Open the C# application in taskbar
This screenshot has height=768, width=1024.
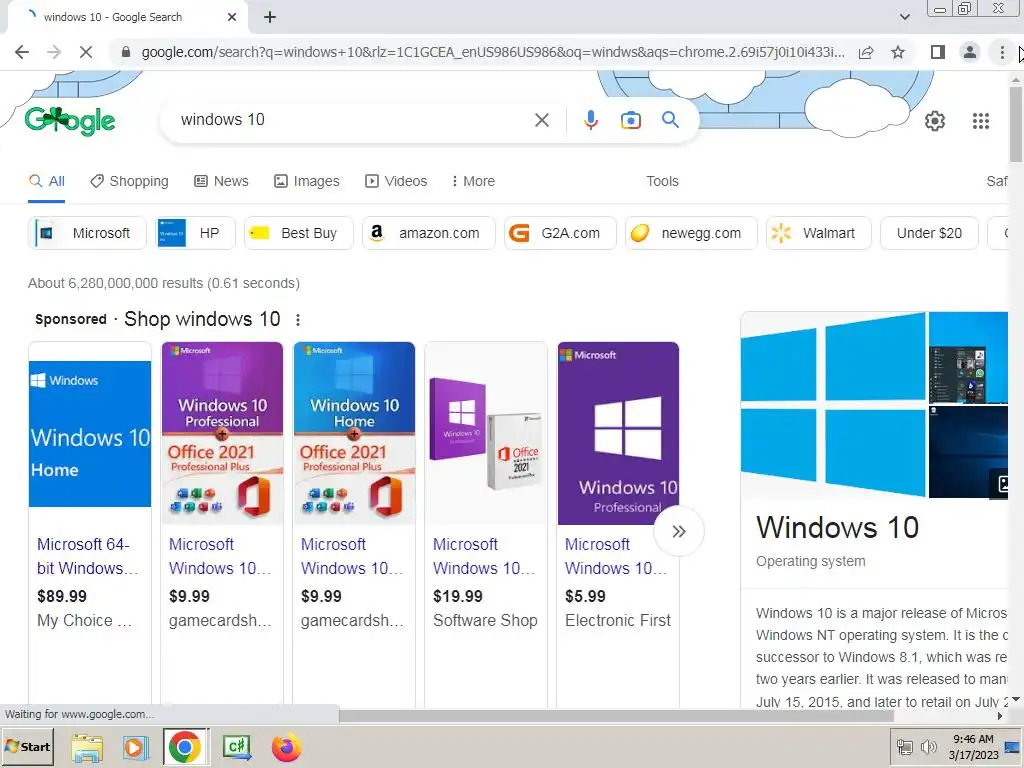point(236,748)
